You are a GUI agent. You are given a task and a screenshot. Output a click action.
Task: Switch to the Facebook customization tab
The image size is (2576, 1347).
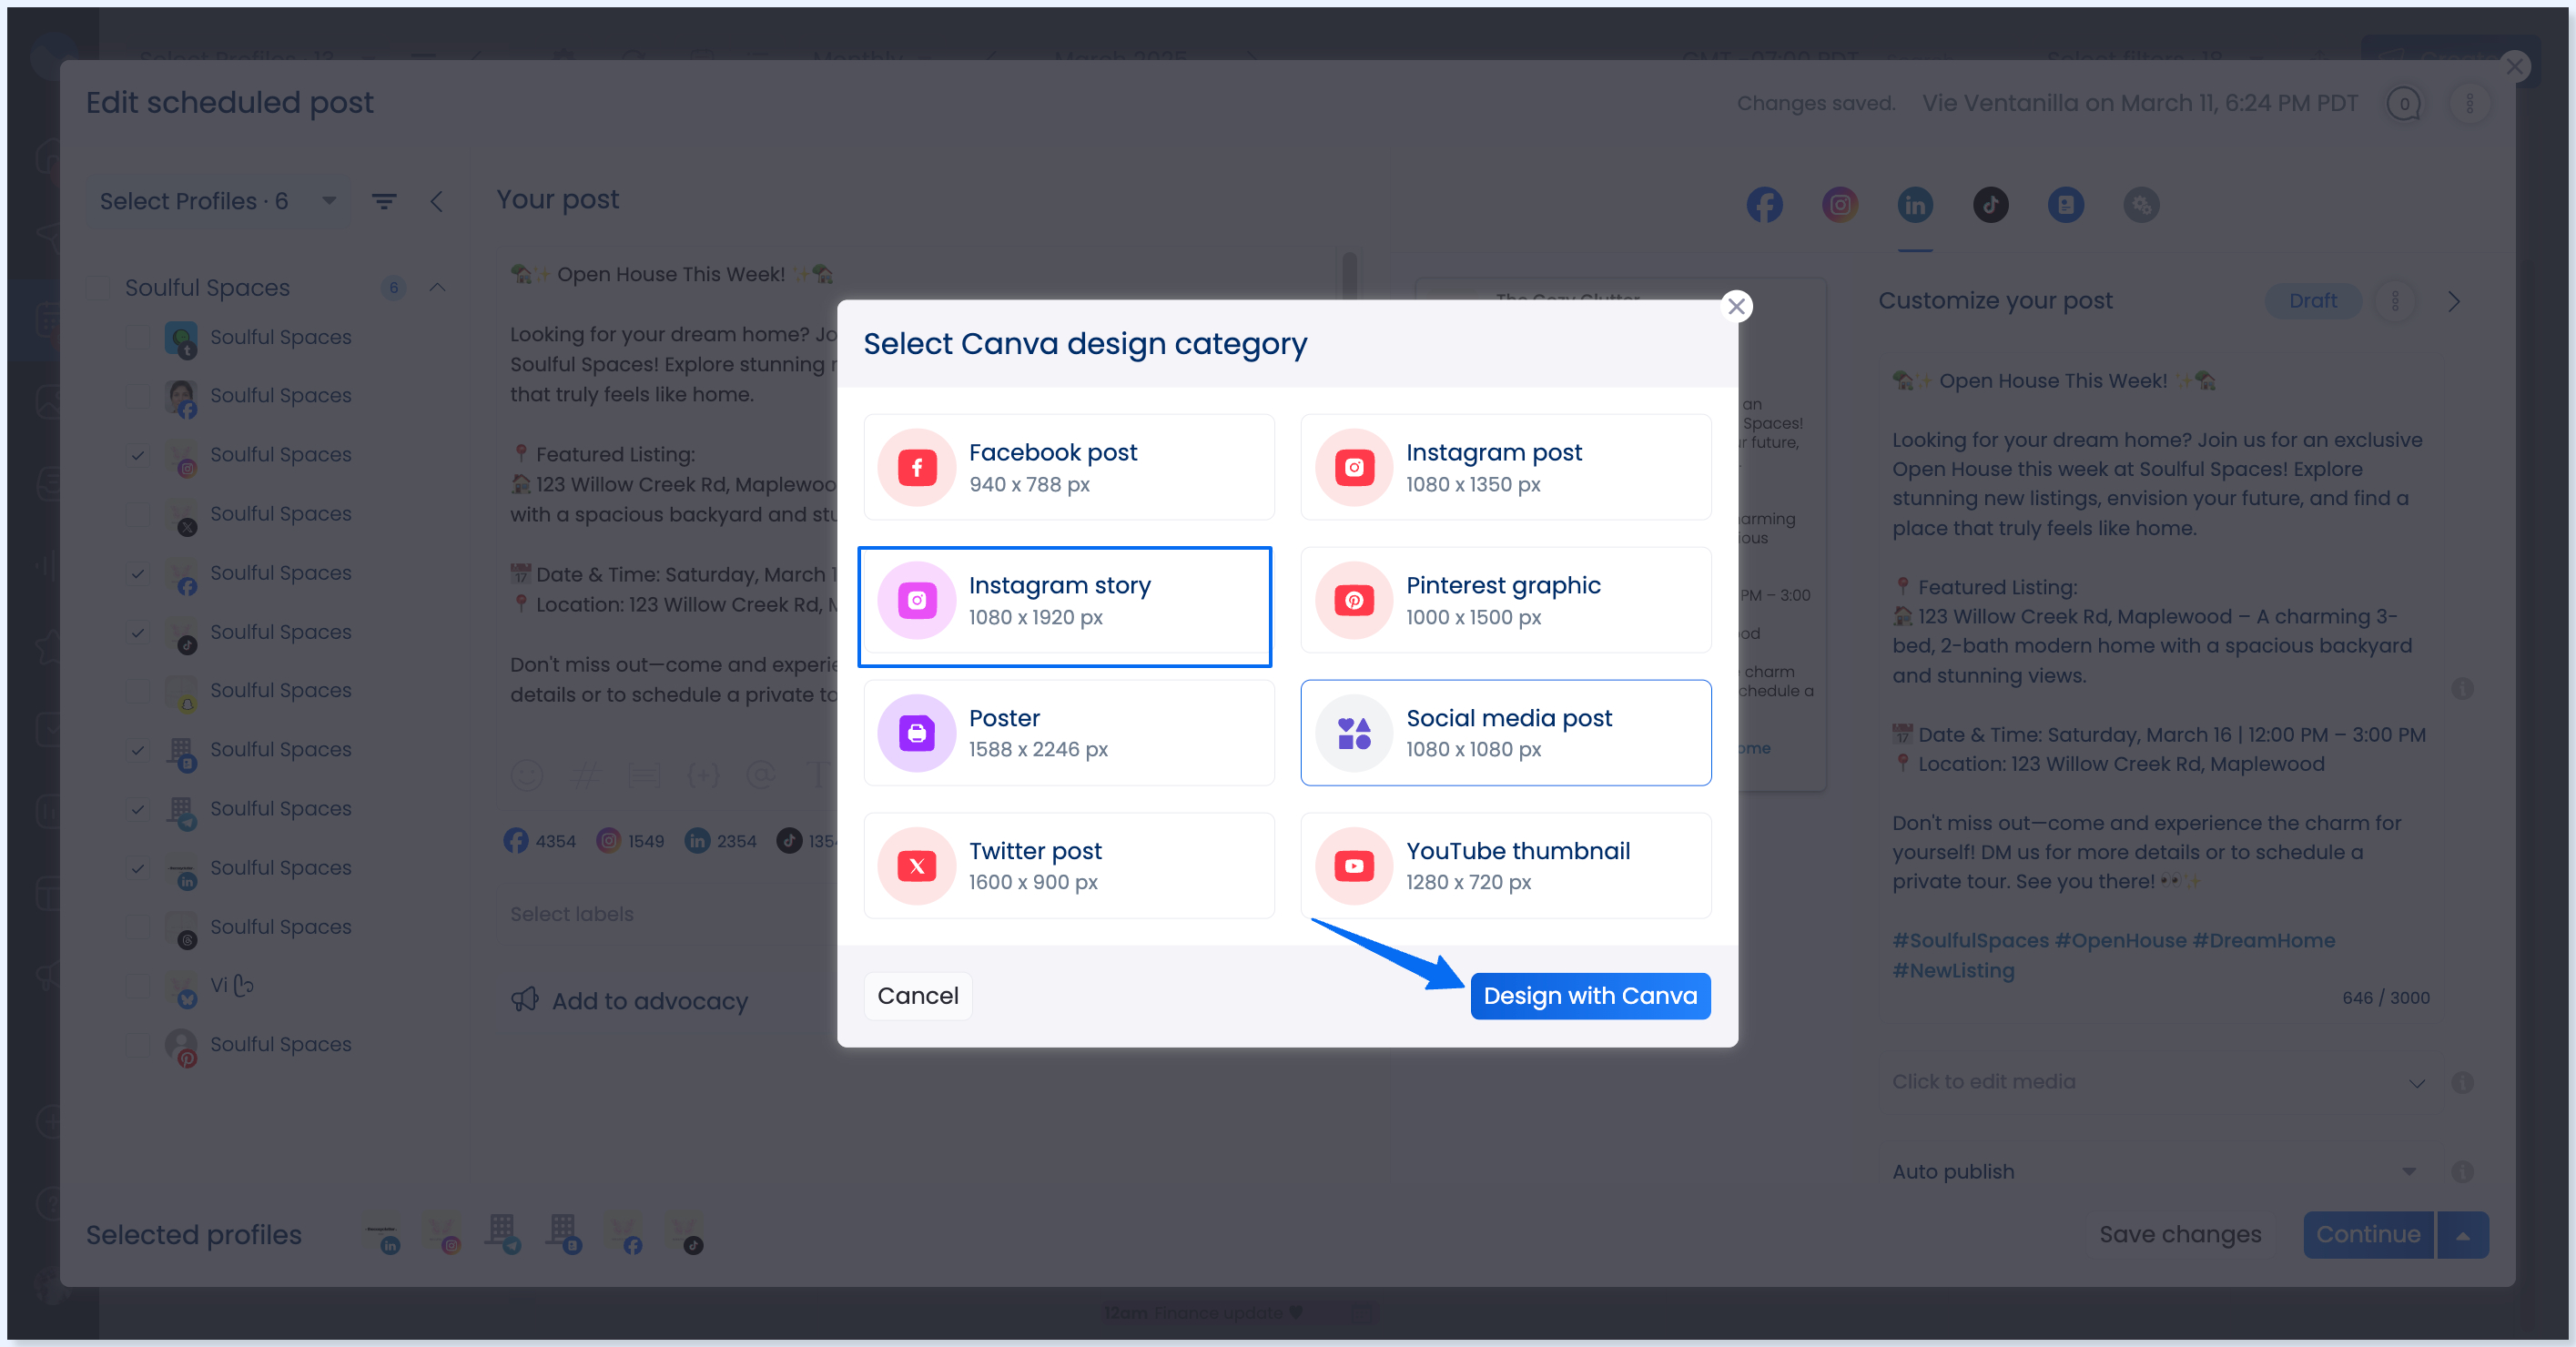pos(1764,205)
